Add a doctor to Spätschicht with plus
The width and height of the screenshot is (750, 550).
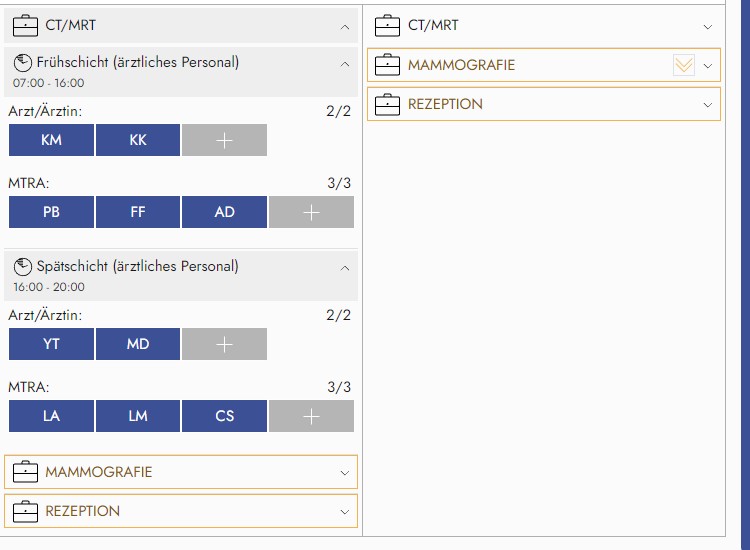click(x=224, y=344)
